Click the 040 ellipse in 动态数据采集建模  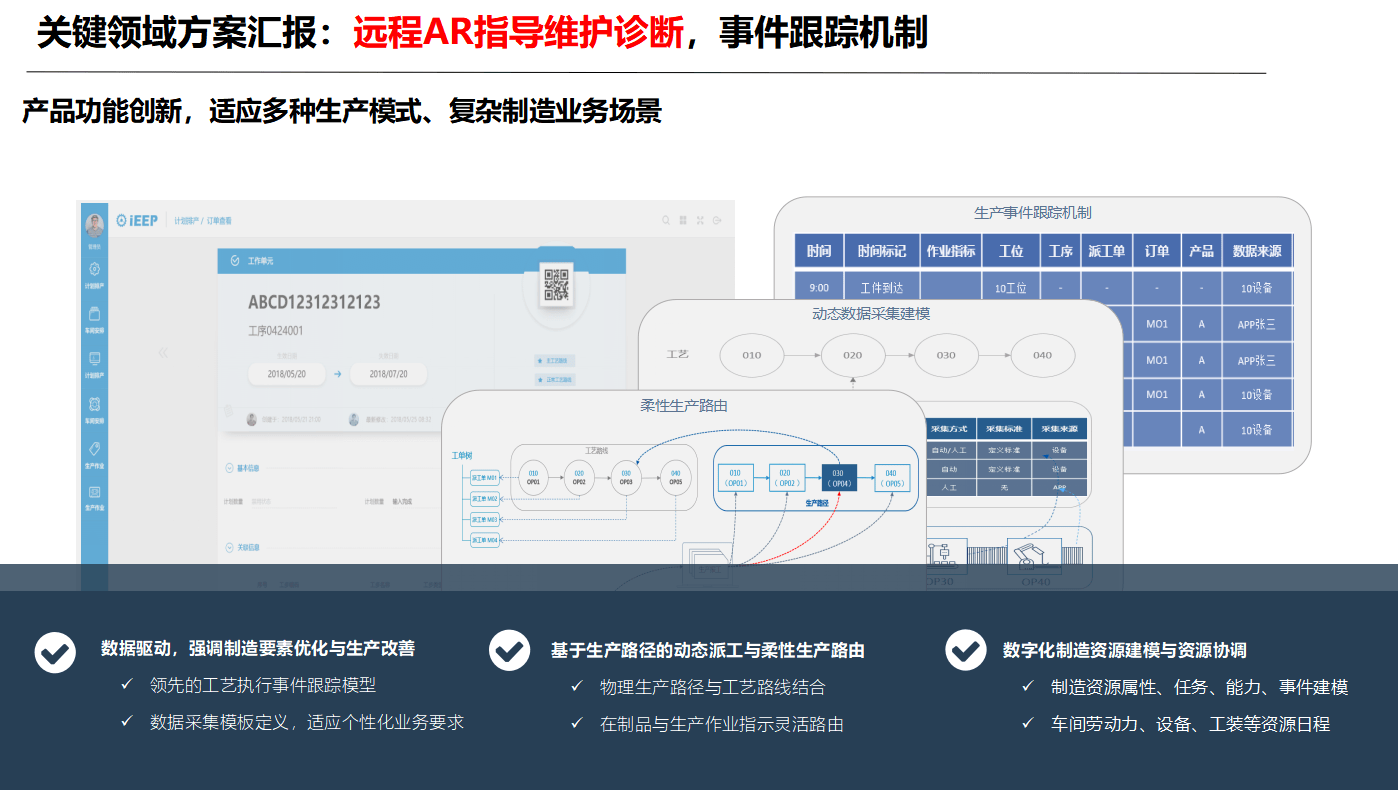(x=1043, y=355)
